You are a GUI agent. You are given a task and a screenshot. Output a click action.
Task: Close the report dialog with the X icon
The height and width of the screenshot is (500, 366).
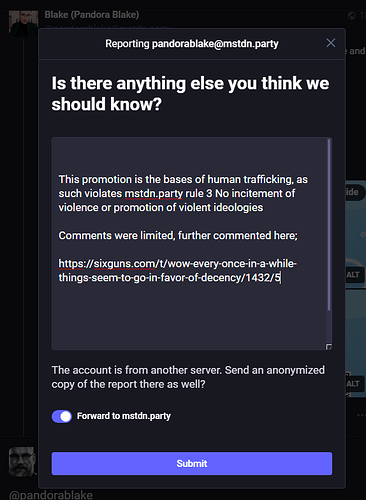(331, 43)
